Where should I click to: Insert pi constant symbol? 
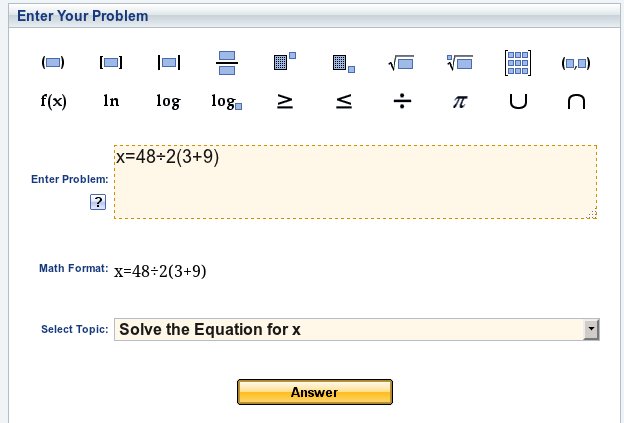(x=459, y=102)
